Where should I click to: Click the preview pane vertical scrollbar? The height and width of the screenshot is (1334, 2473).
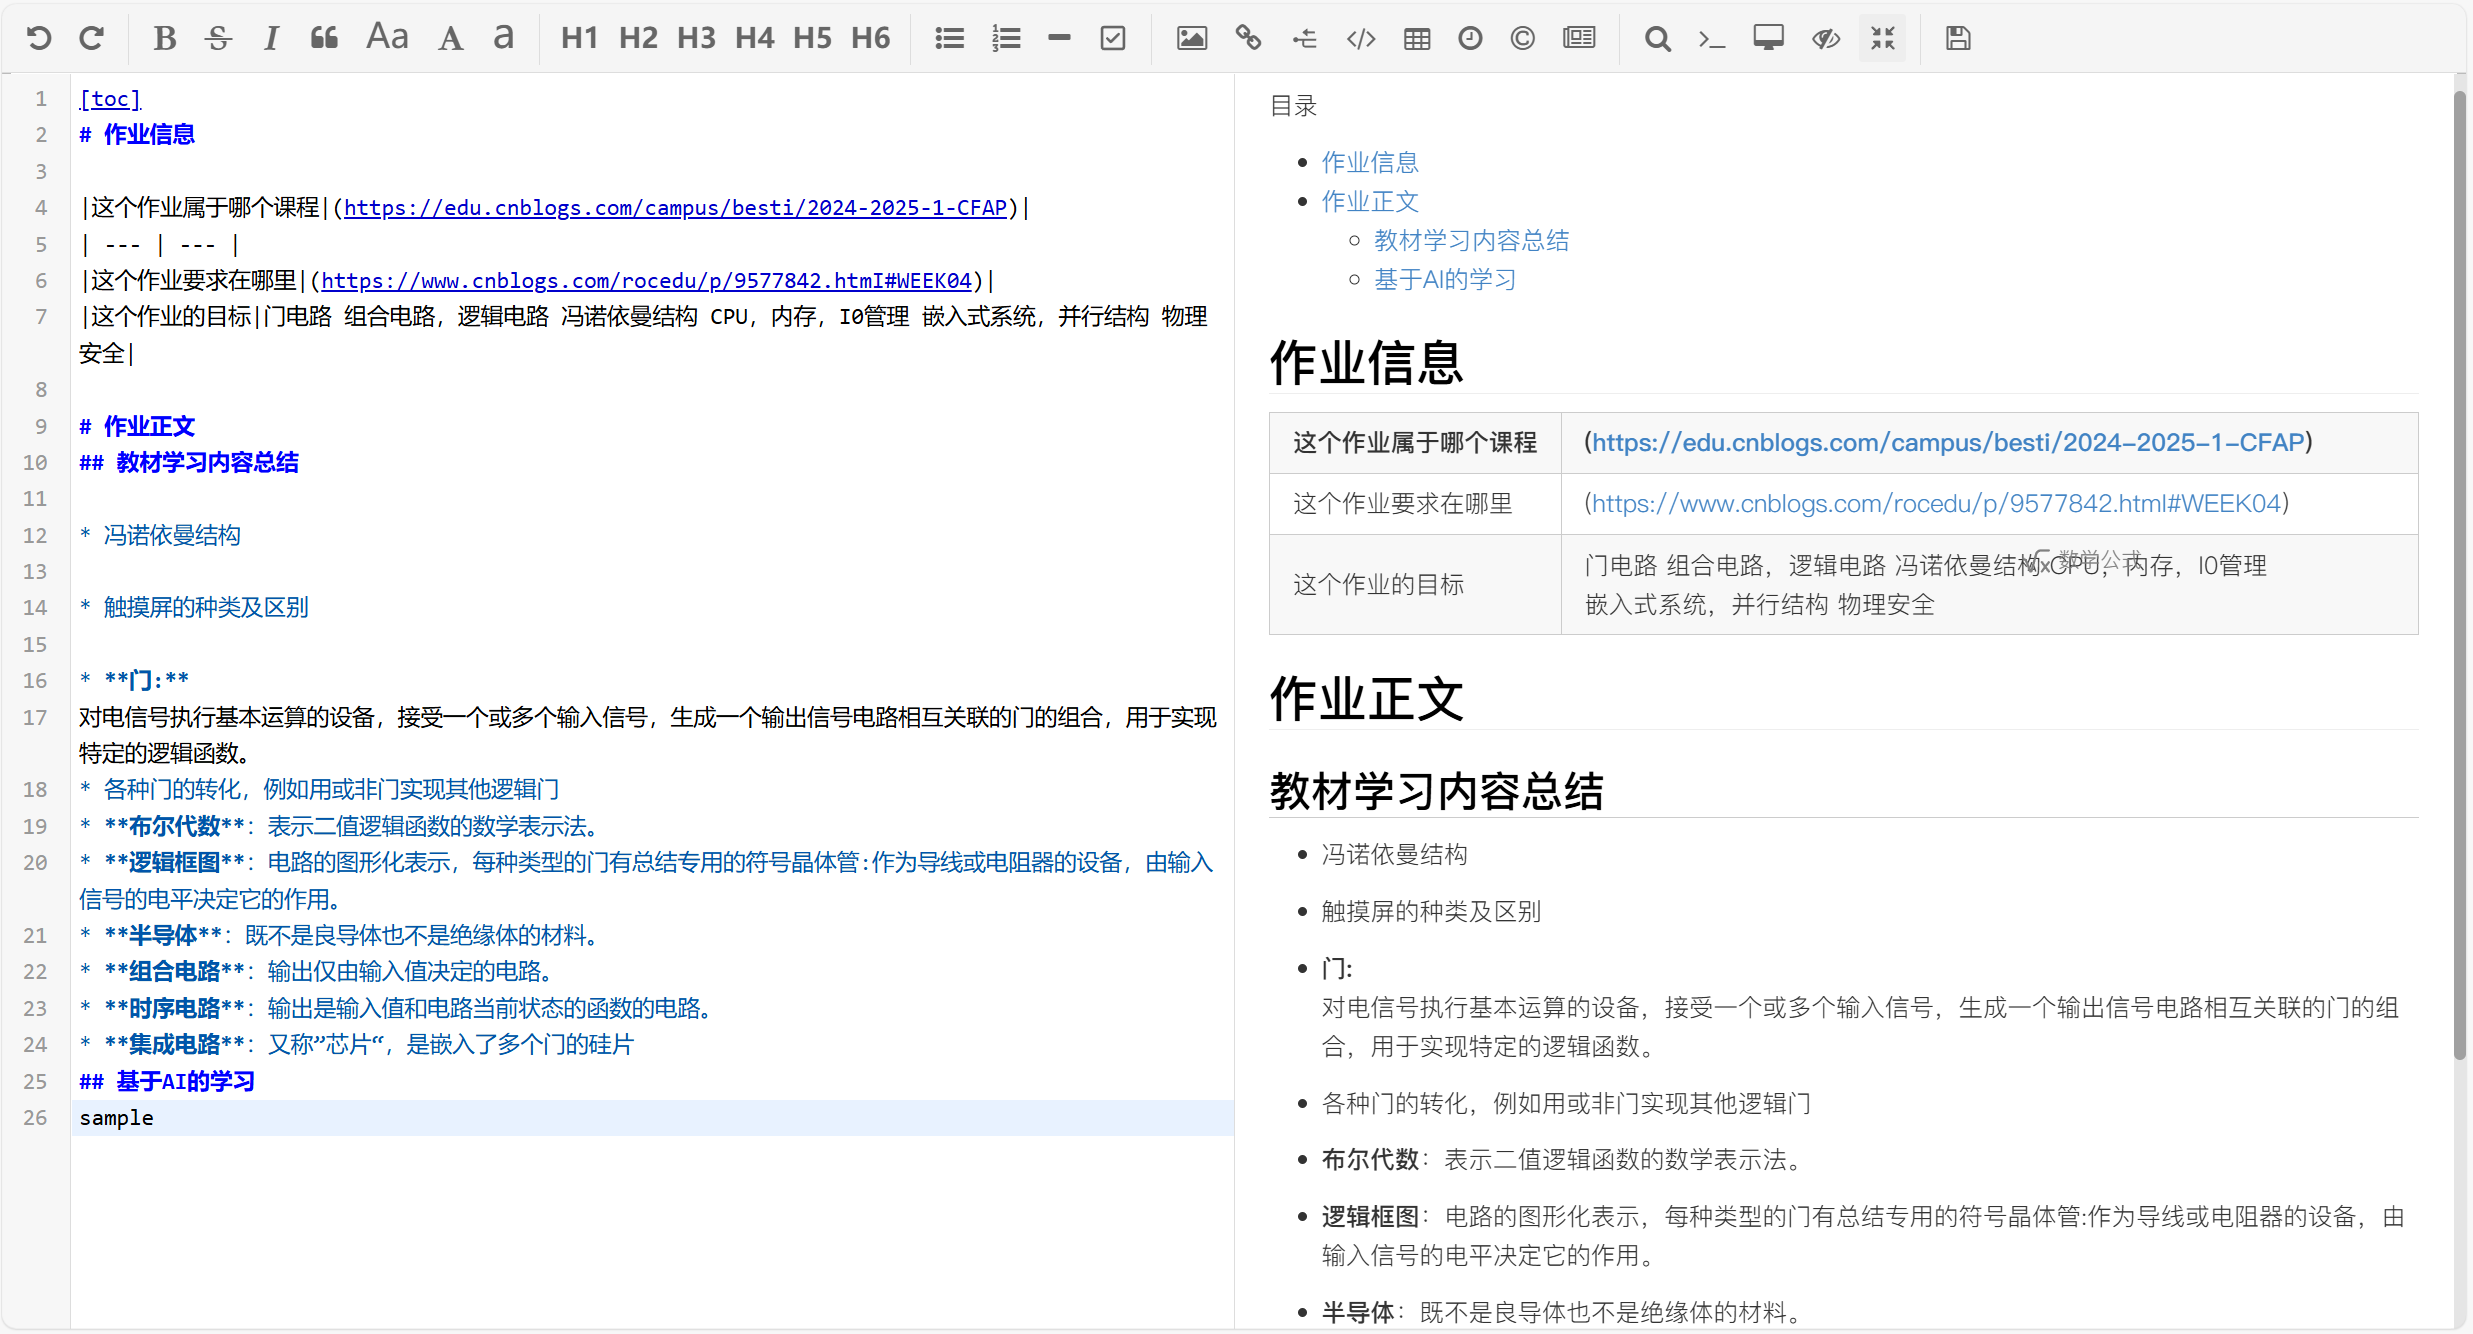pyautogui.click(x=2459, y=576)
